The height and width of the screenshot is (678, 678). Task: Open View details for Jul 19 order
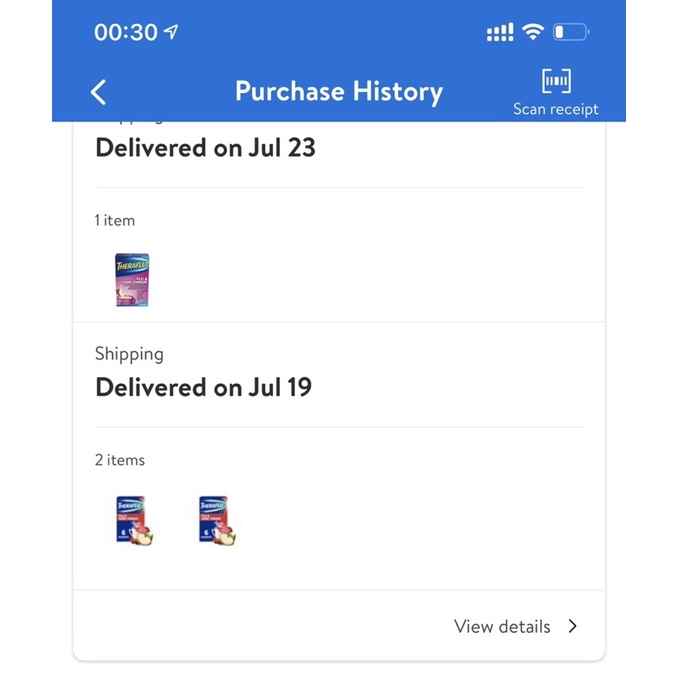502,627
